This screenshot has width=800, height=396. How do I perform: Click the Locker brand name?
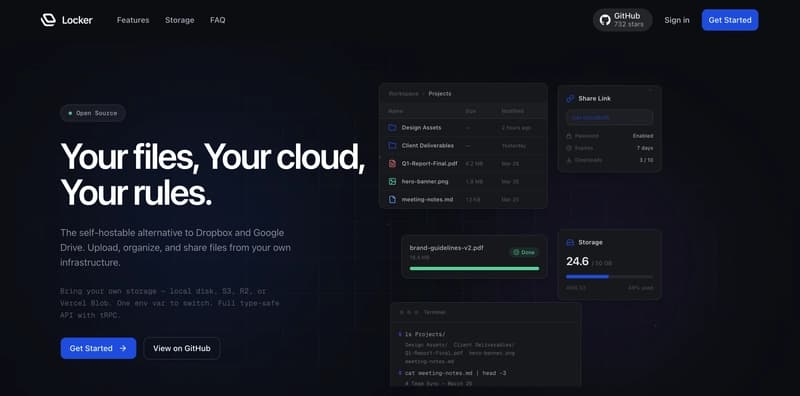tap(77, 20)
